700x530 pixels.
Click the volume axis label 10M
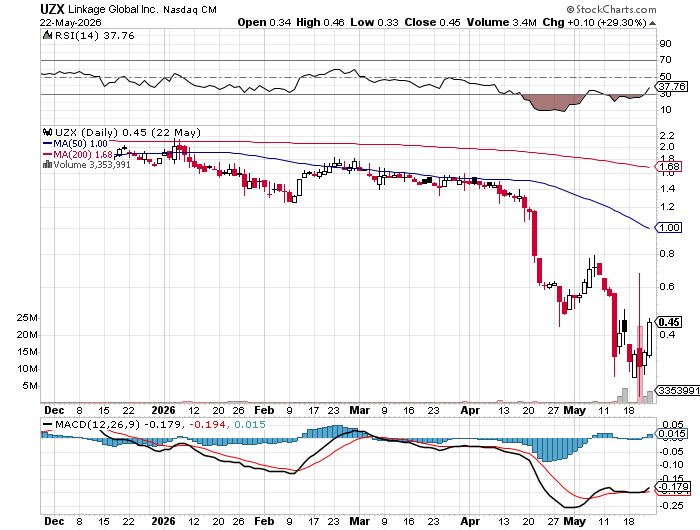27,369
